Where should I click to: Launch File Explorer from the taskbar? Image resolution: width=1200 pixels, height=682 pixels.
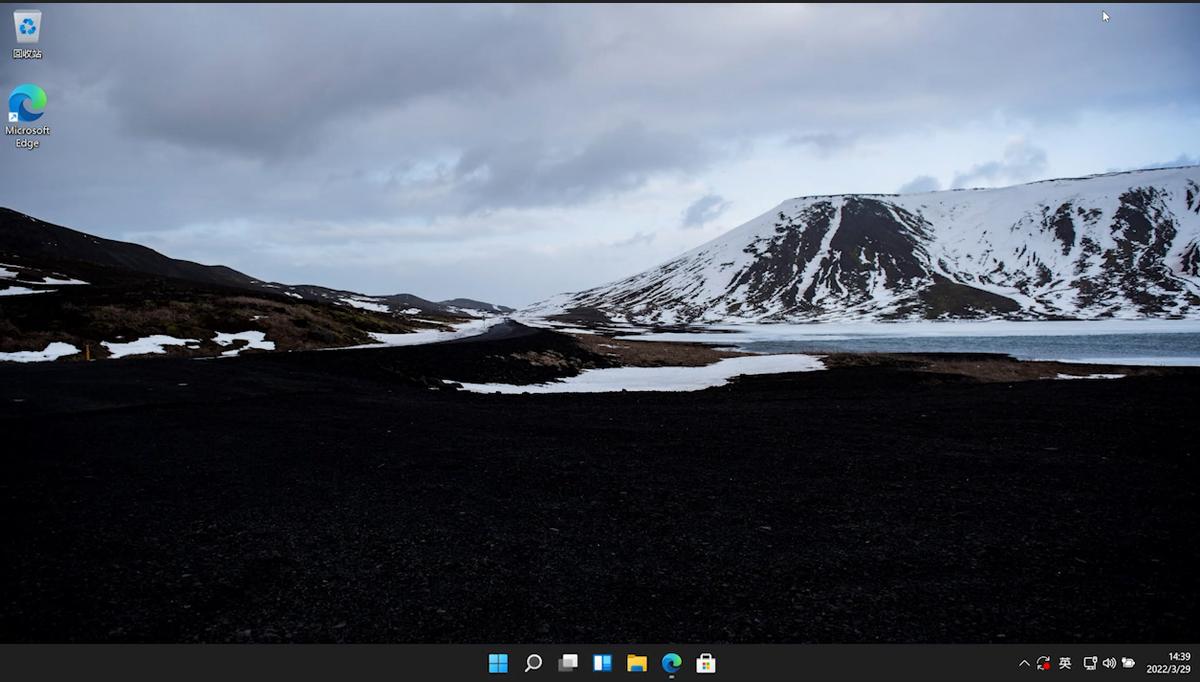pyautogui.click(x=637, y=663)
